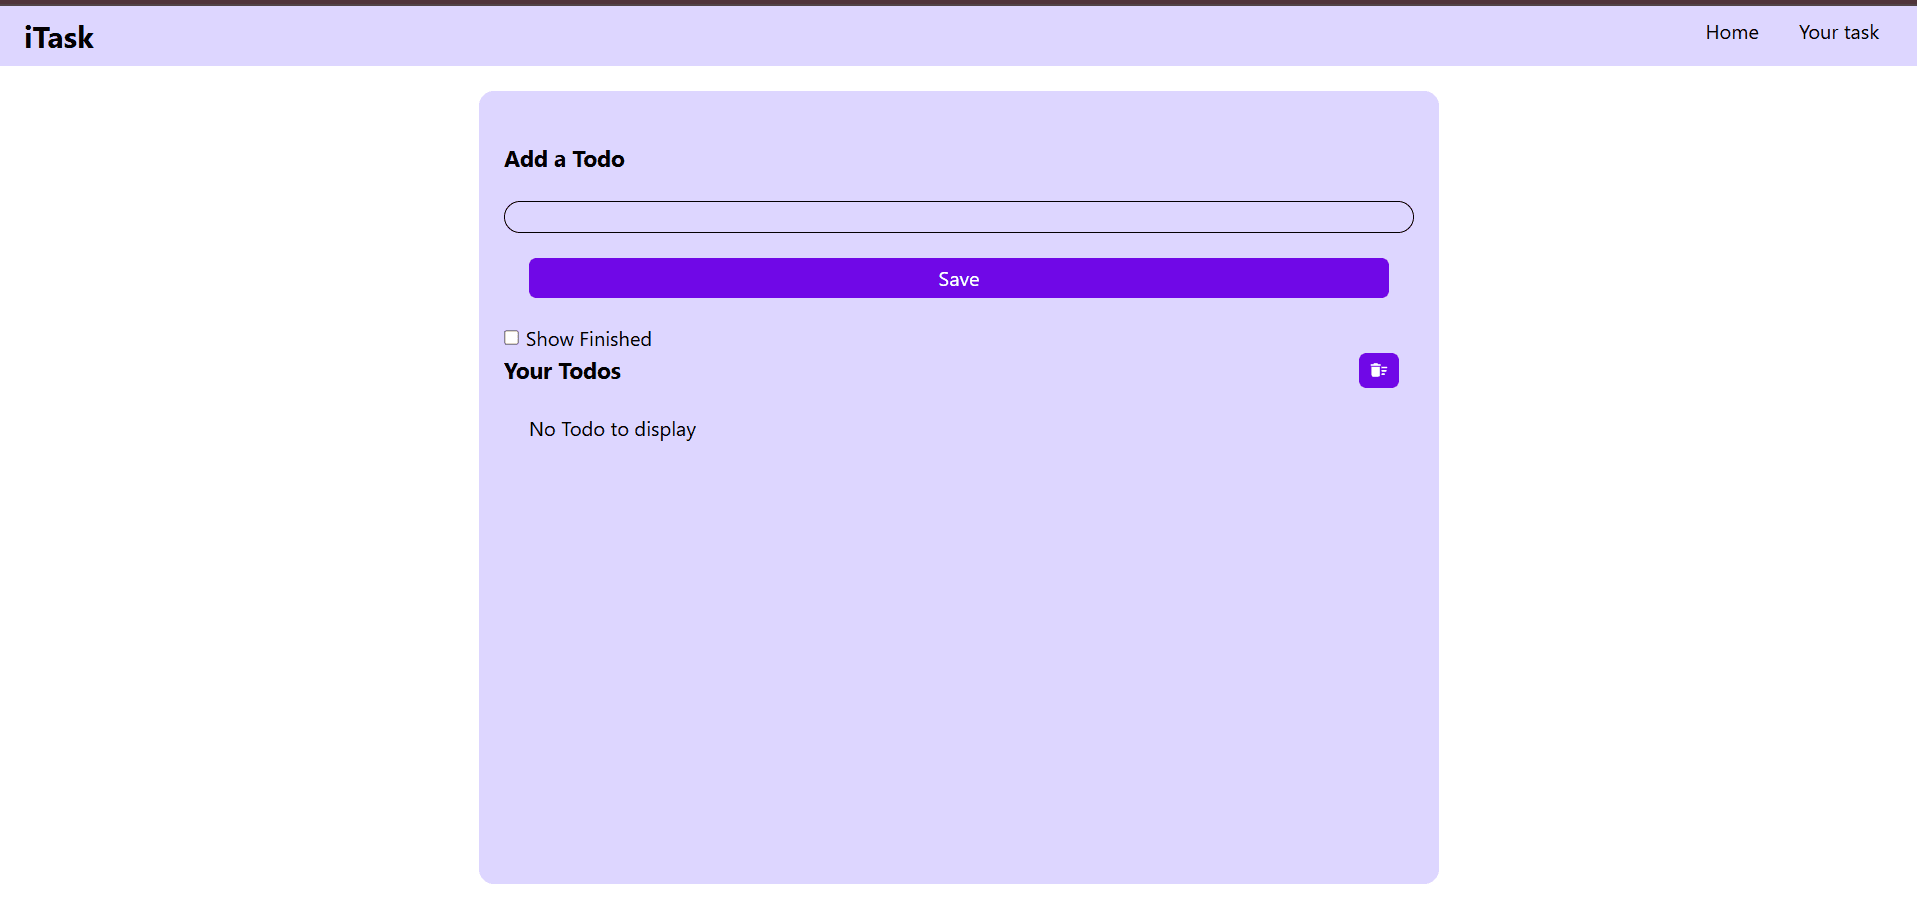Select the 'No Todo to display' message
Screen dimensions: 1917x911
point(613,429)
